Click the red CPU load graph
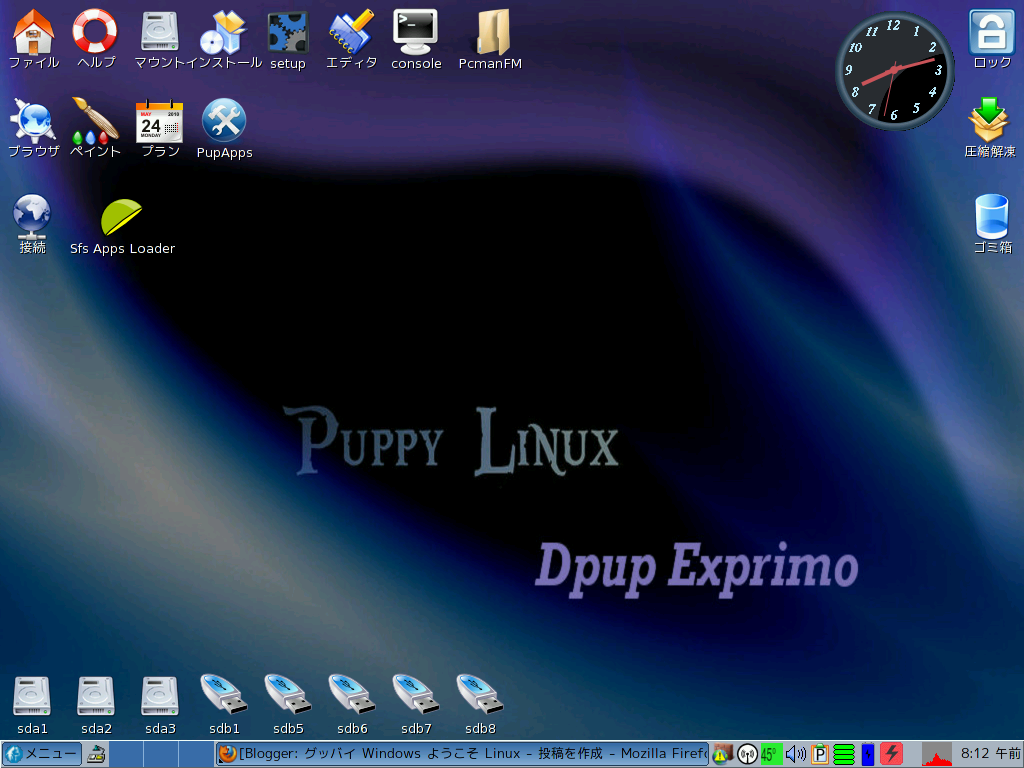The height and width of the screenshot is (768, 1024). 936,755
